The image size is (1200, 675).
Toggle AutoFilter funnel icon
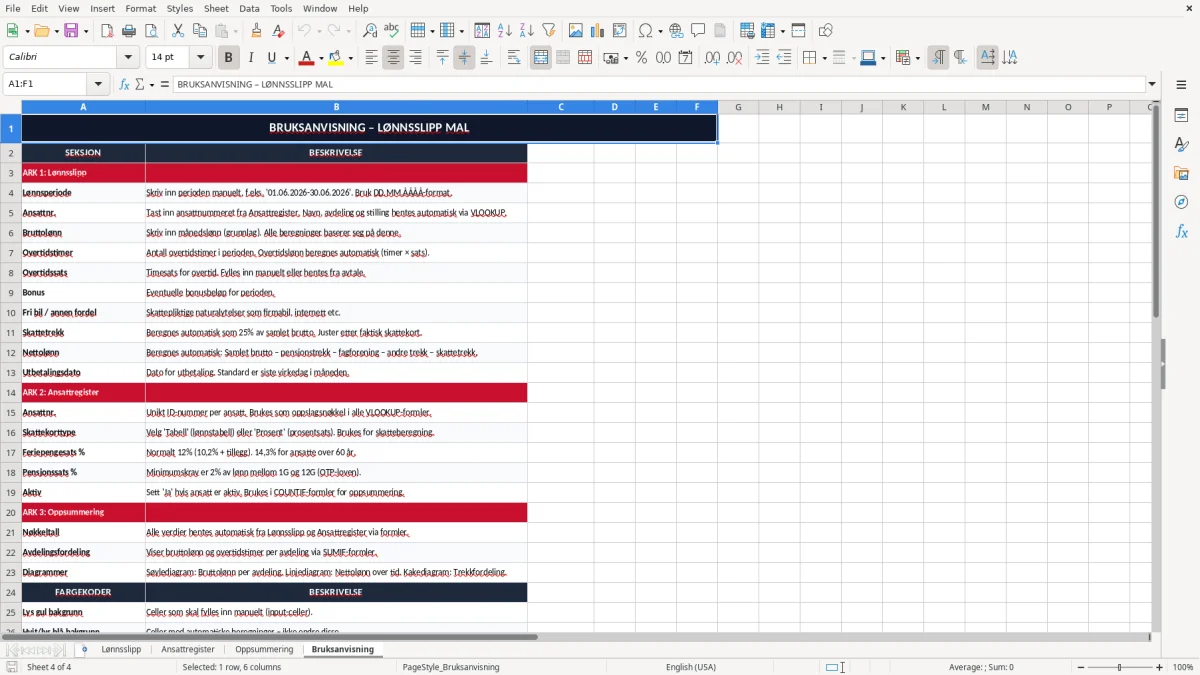549,31
